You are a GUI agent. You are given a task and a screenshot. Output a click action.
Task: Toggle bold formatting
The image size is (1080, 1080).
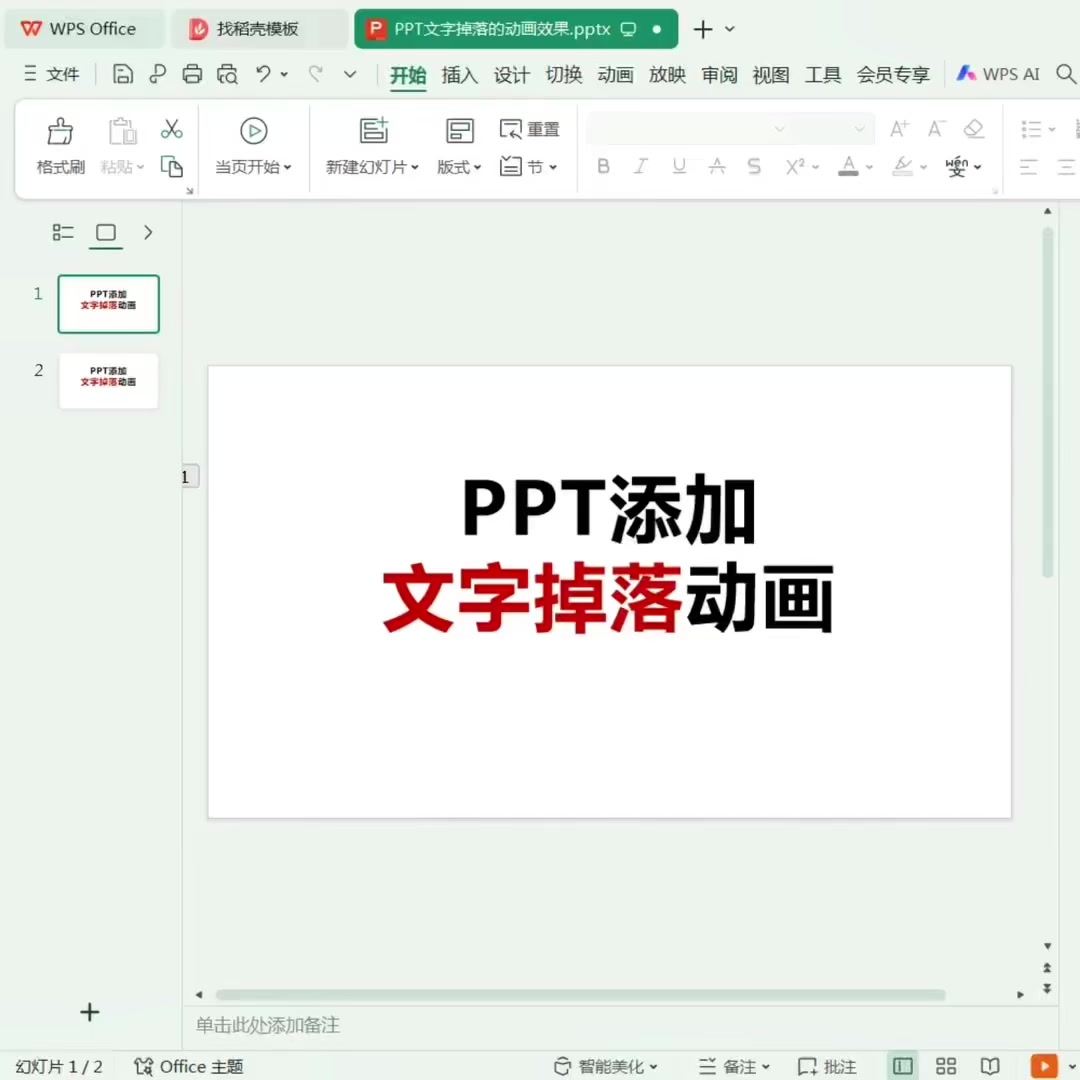tap(603, 166)
